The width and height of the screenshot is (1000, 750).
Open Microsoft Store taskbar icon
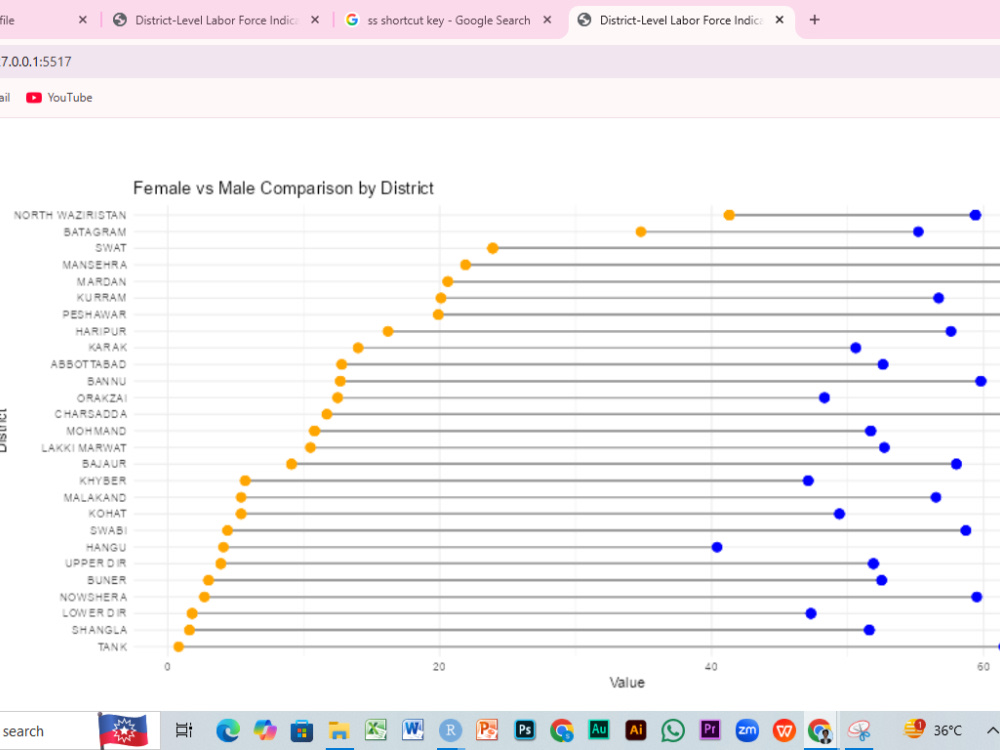pyautogui.click(x=302, y=730)
